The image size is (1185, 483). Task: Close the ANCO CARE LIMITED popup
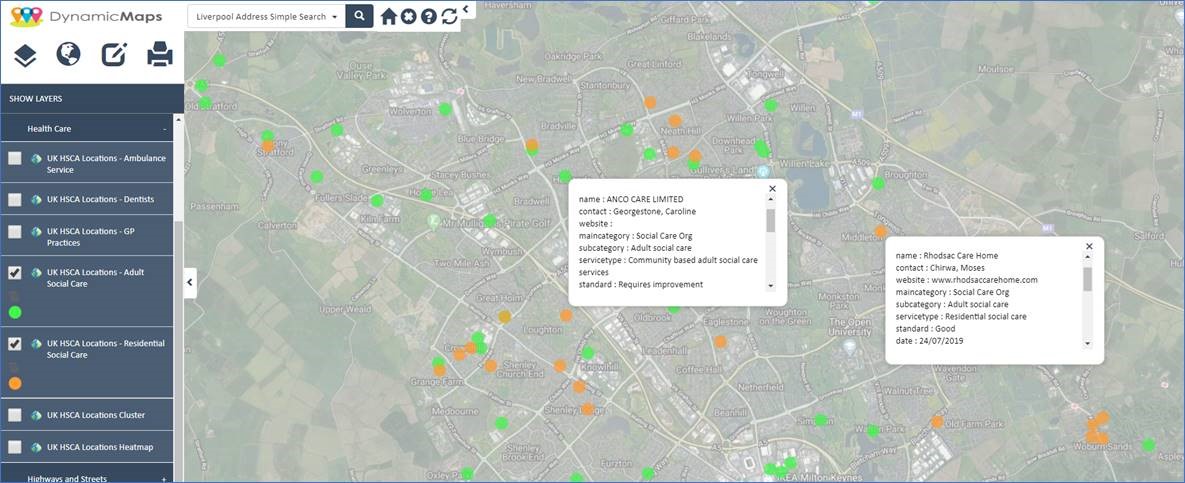point(772,188)
